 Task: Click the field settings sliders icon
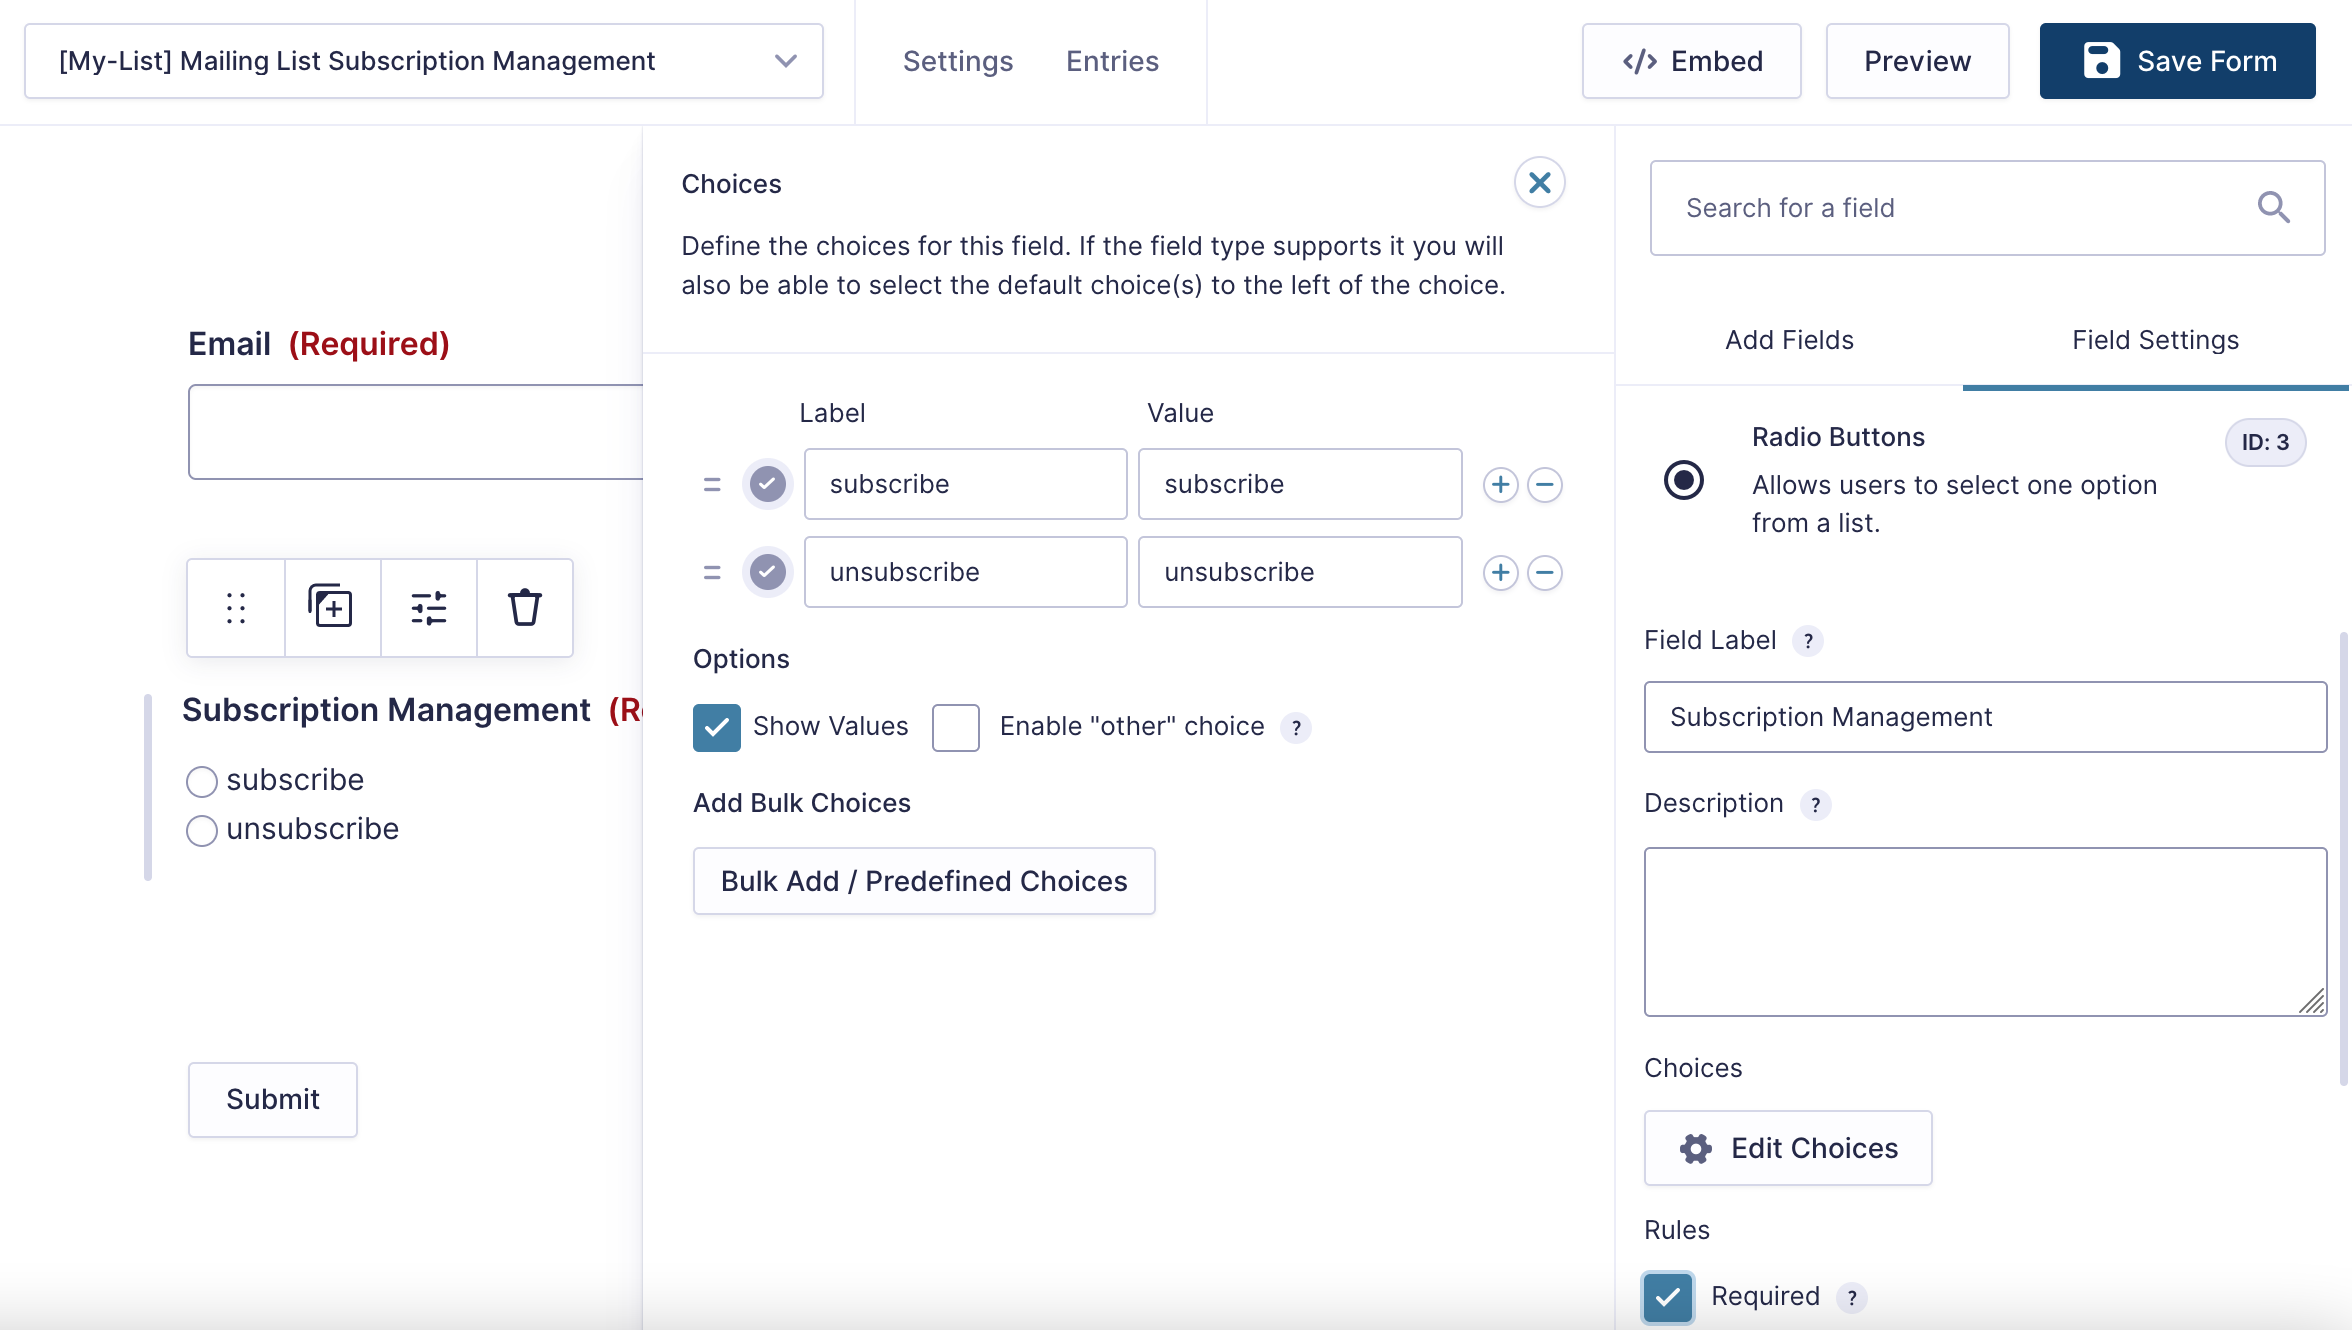(x=428, y=607)
